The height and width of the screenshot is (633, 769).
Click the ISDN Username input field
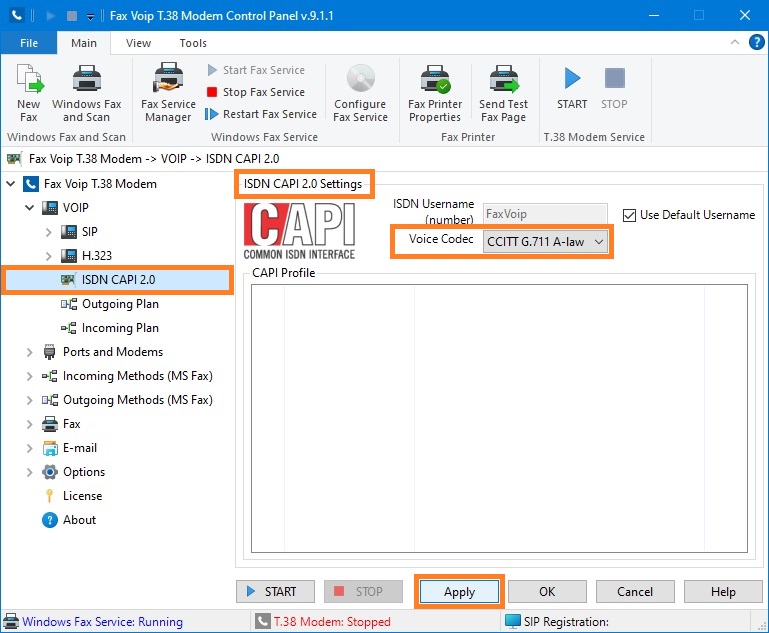[x=545, y=214]
